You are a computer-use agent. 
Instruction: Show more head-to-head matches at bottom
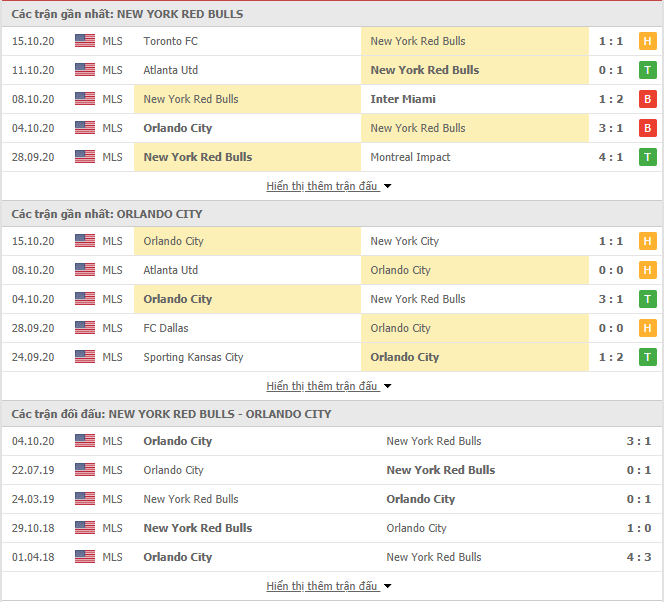point(328,586)
